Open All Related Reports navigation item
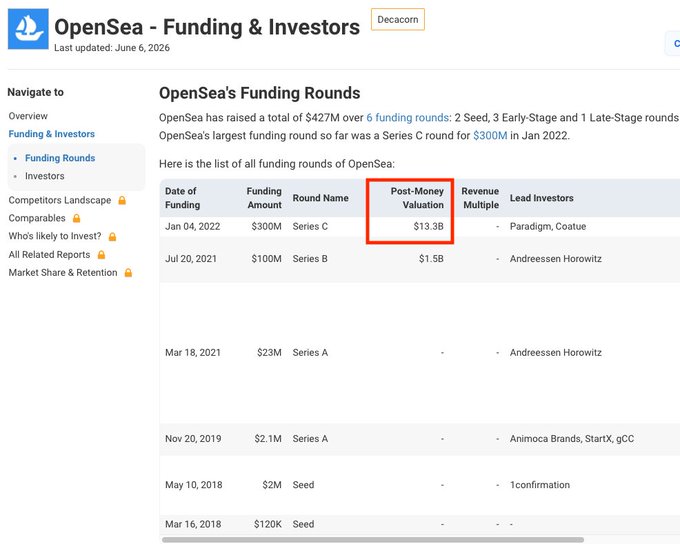 point(49,255)
